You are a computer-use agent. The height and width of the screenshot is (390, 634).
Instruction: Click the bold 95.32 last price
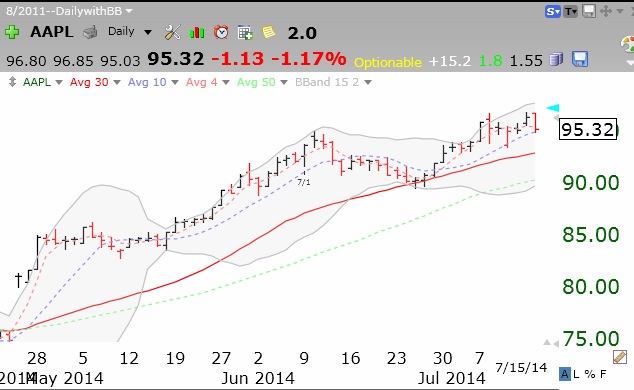coord(175,59)
